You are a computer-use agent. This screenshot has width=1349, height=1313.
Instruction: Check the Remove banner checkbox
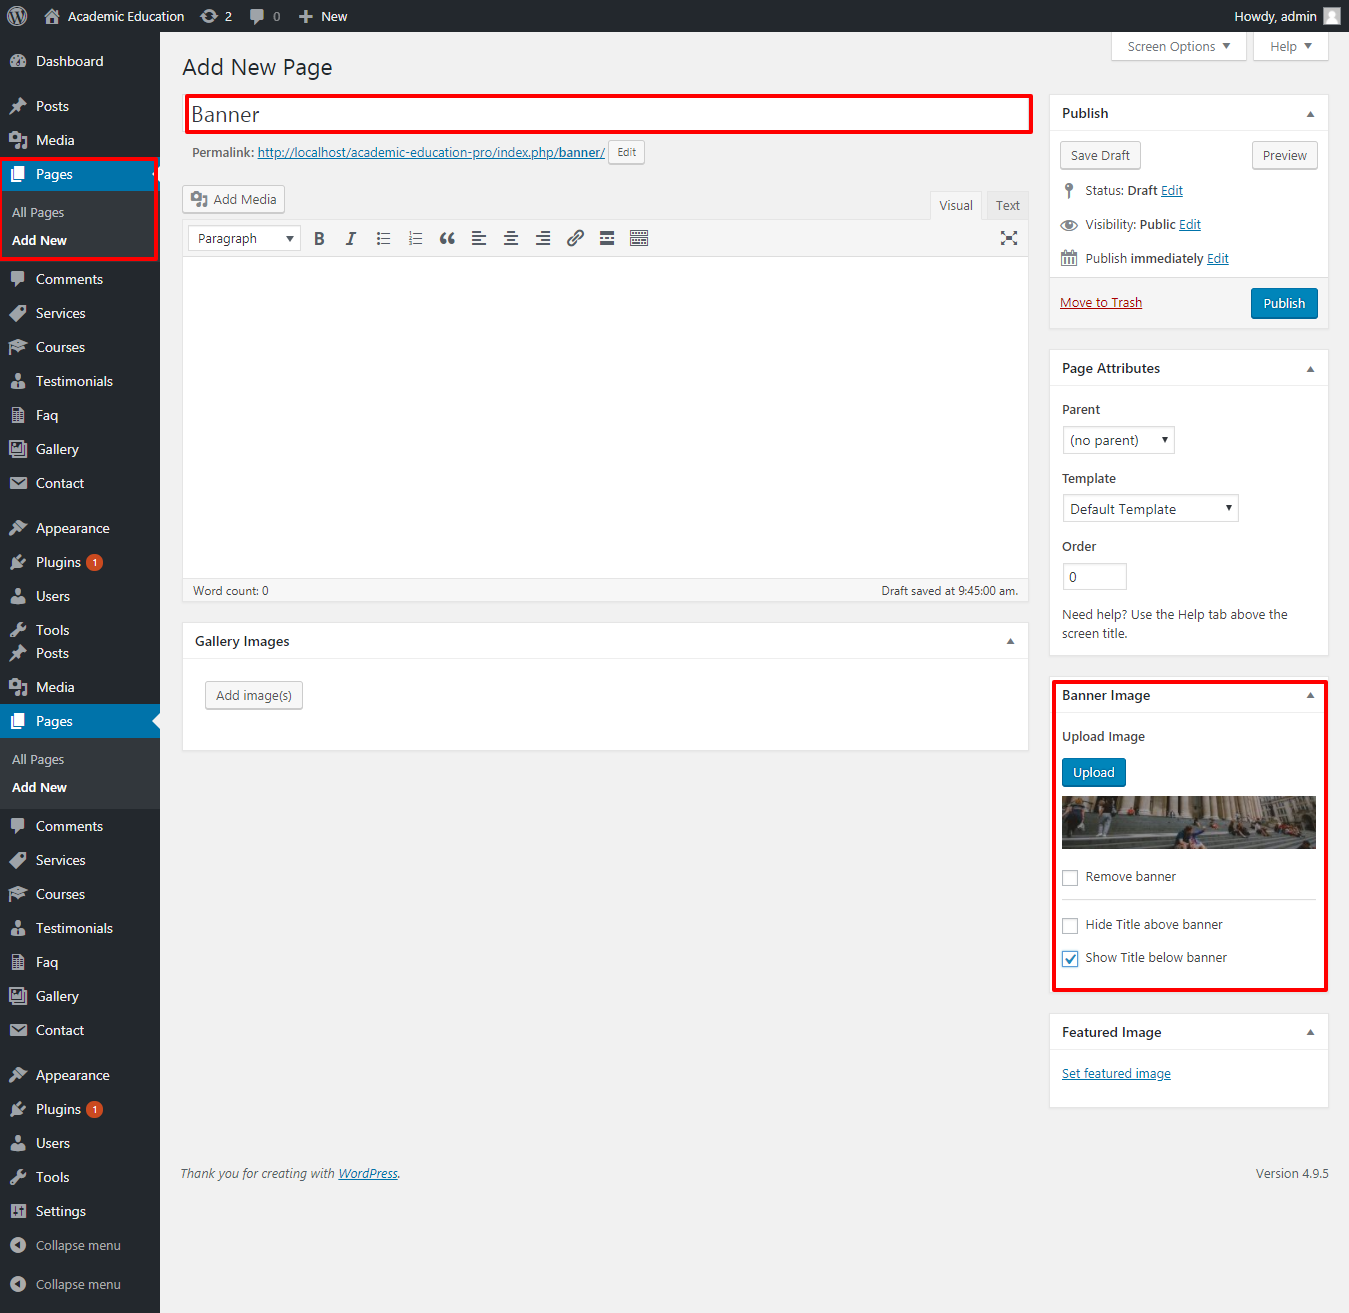click(1070, 878)
